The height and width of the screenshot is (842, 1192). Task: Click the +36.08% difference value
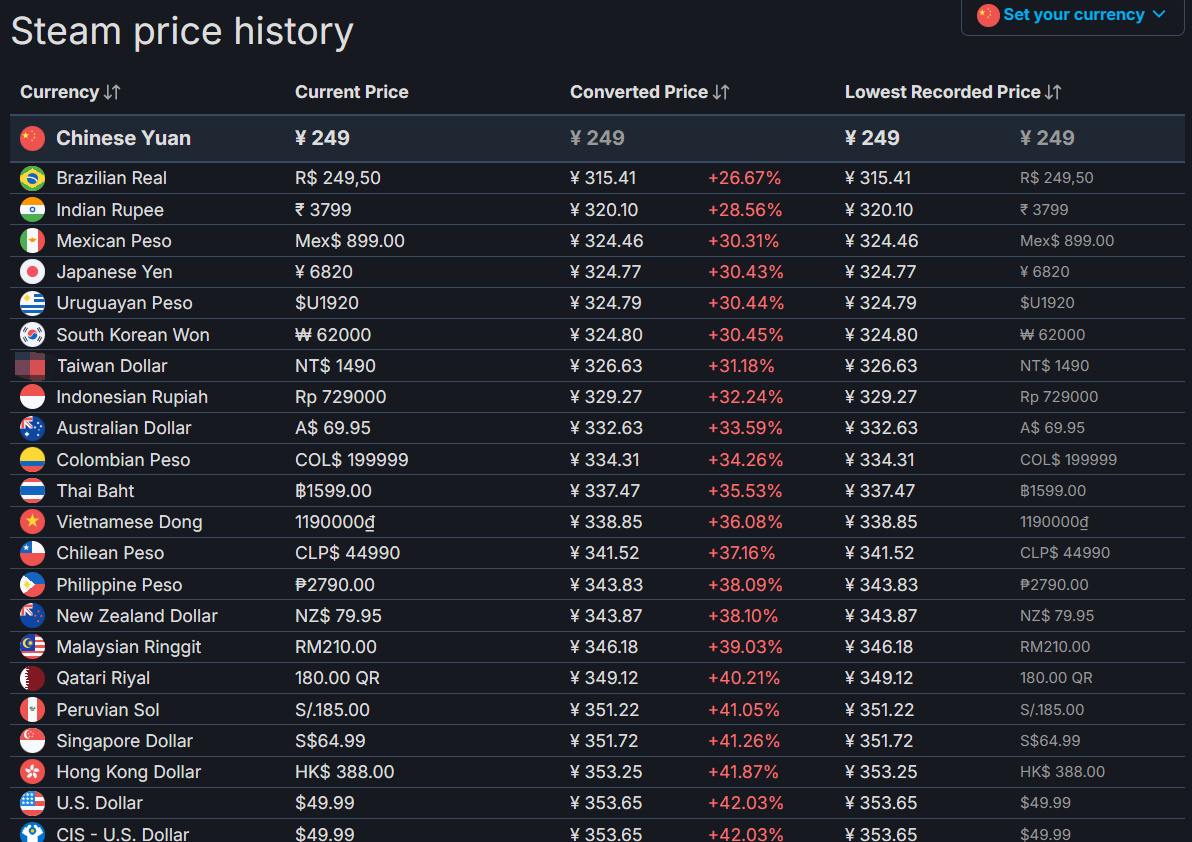click(745, 522)
